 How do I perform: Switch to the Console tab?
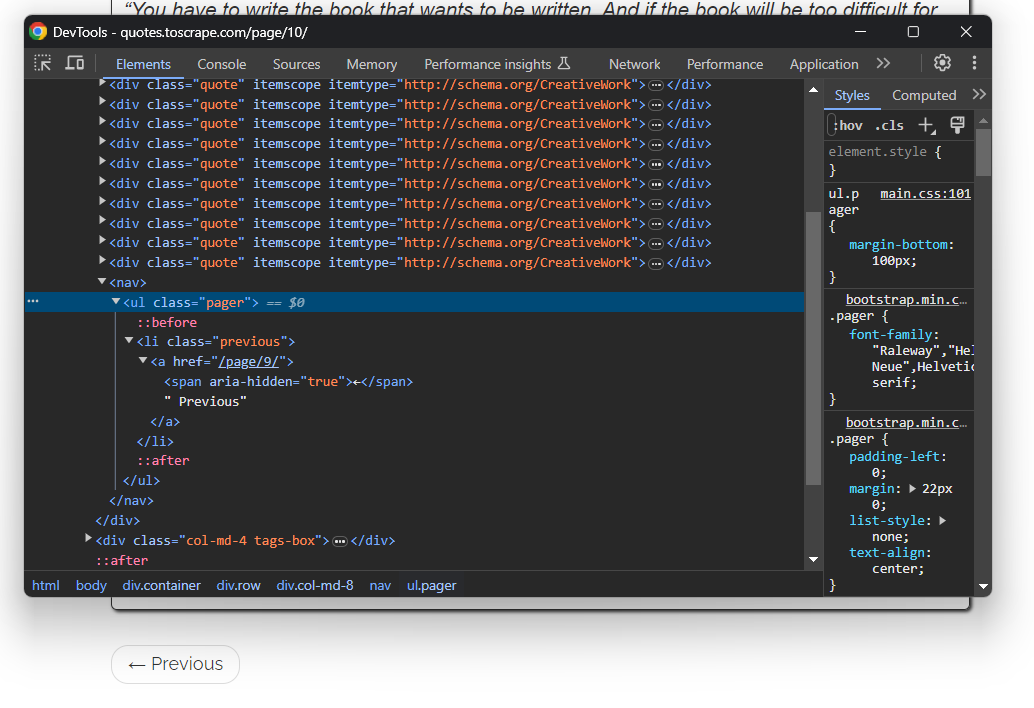click(x=221, y=63)
